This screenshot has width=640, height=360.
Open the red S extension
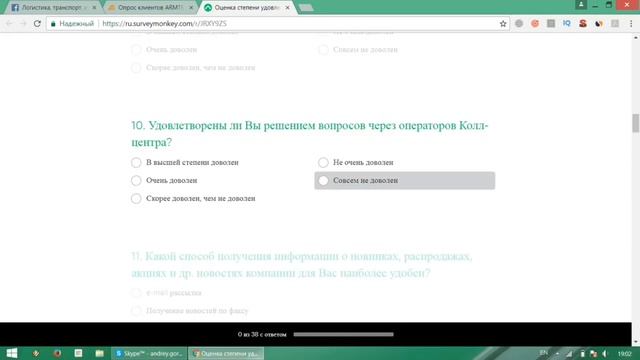(x=583, y=24)
